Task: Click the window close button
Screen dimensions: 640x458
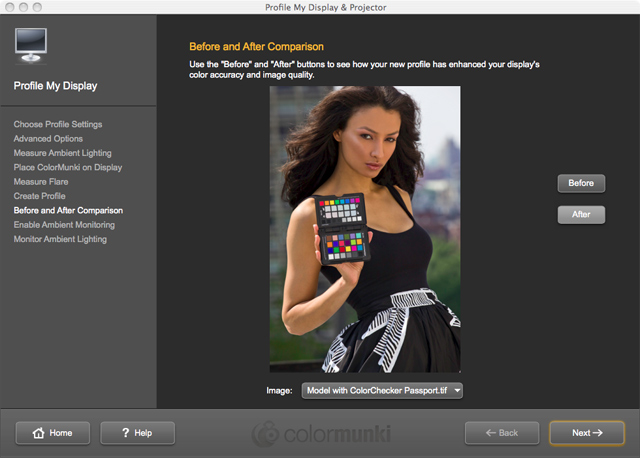Action: click(x=11, y=7)
